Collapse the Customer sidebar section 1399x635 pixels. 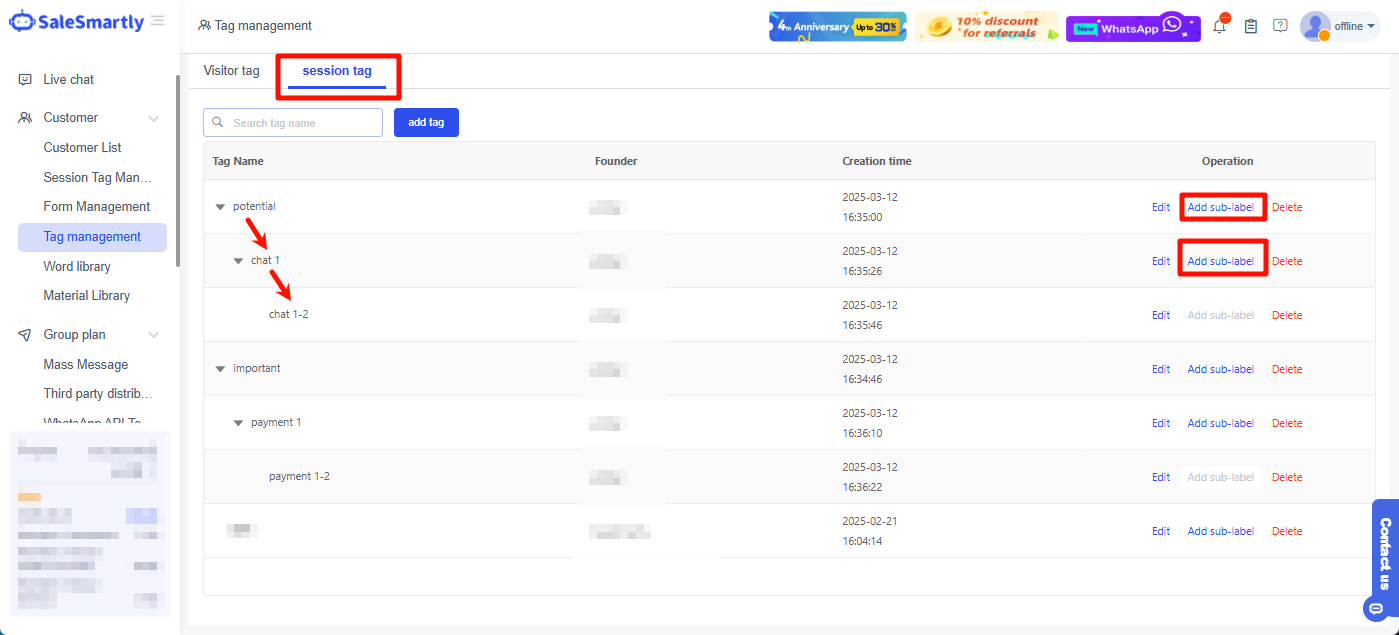point(153,118)
